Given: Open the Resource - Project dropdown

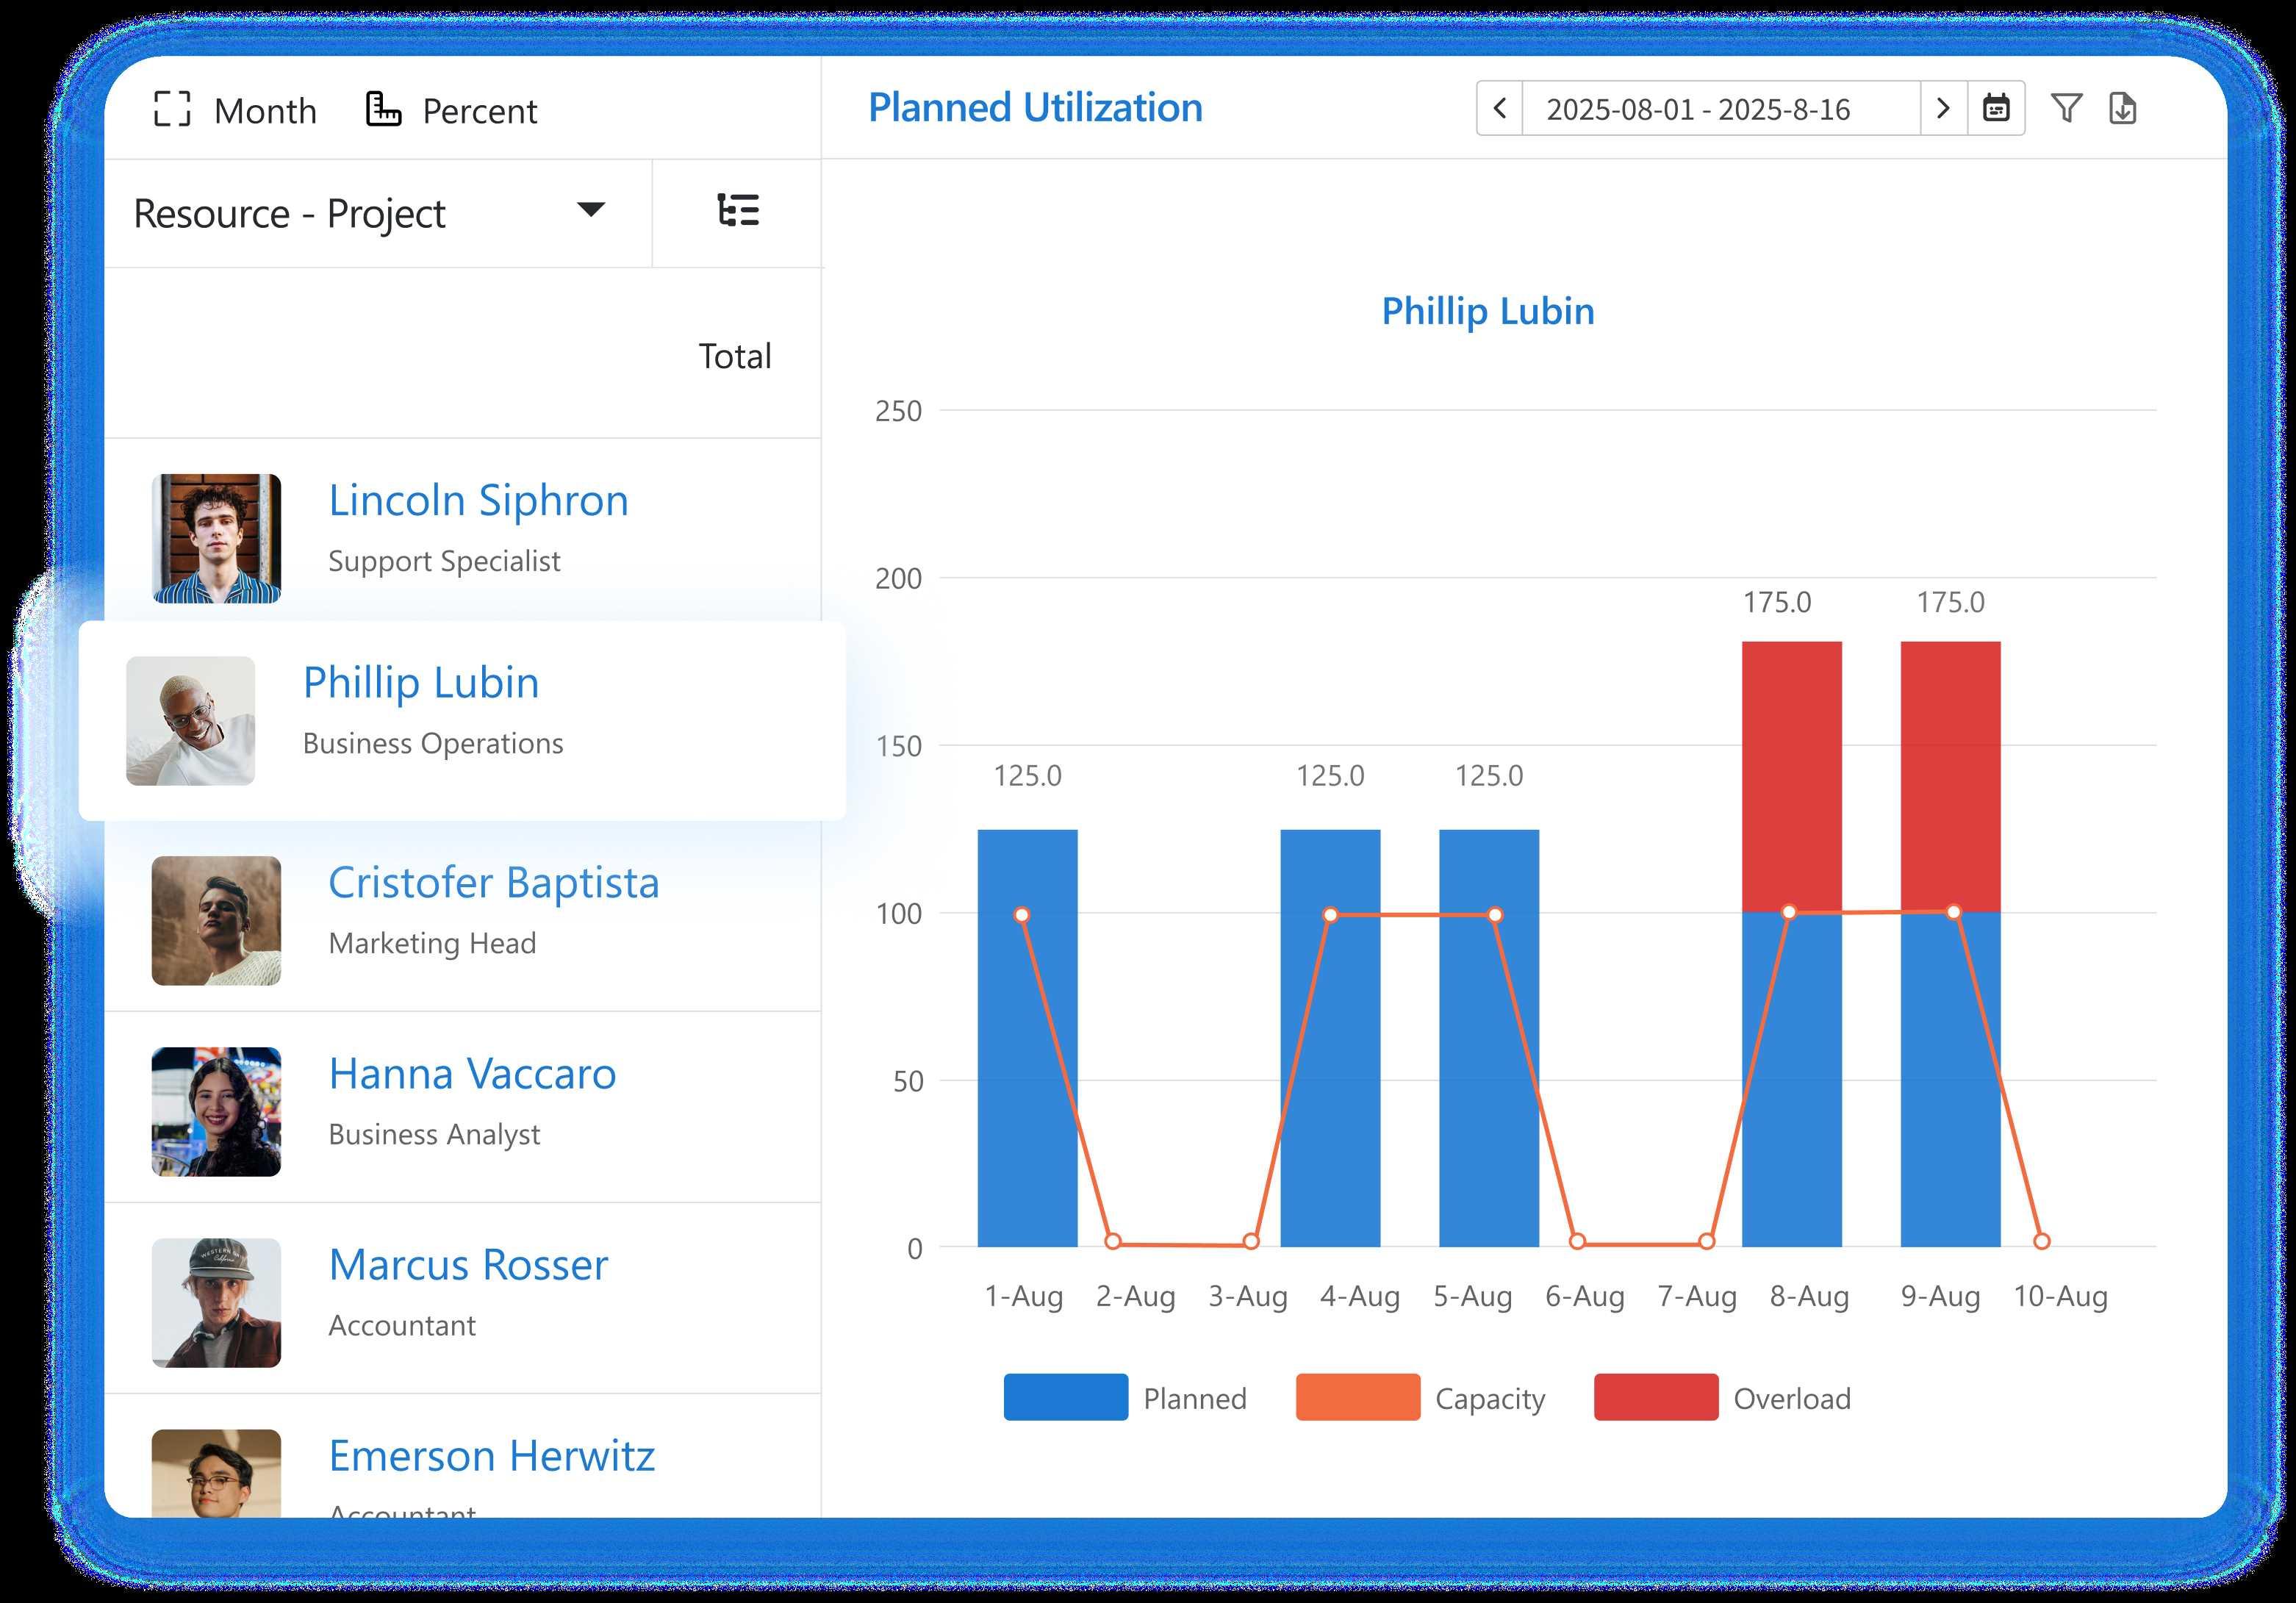Looking at the screenshot, I should (290, 214).
